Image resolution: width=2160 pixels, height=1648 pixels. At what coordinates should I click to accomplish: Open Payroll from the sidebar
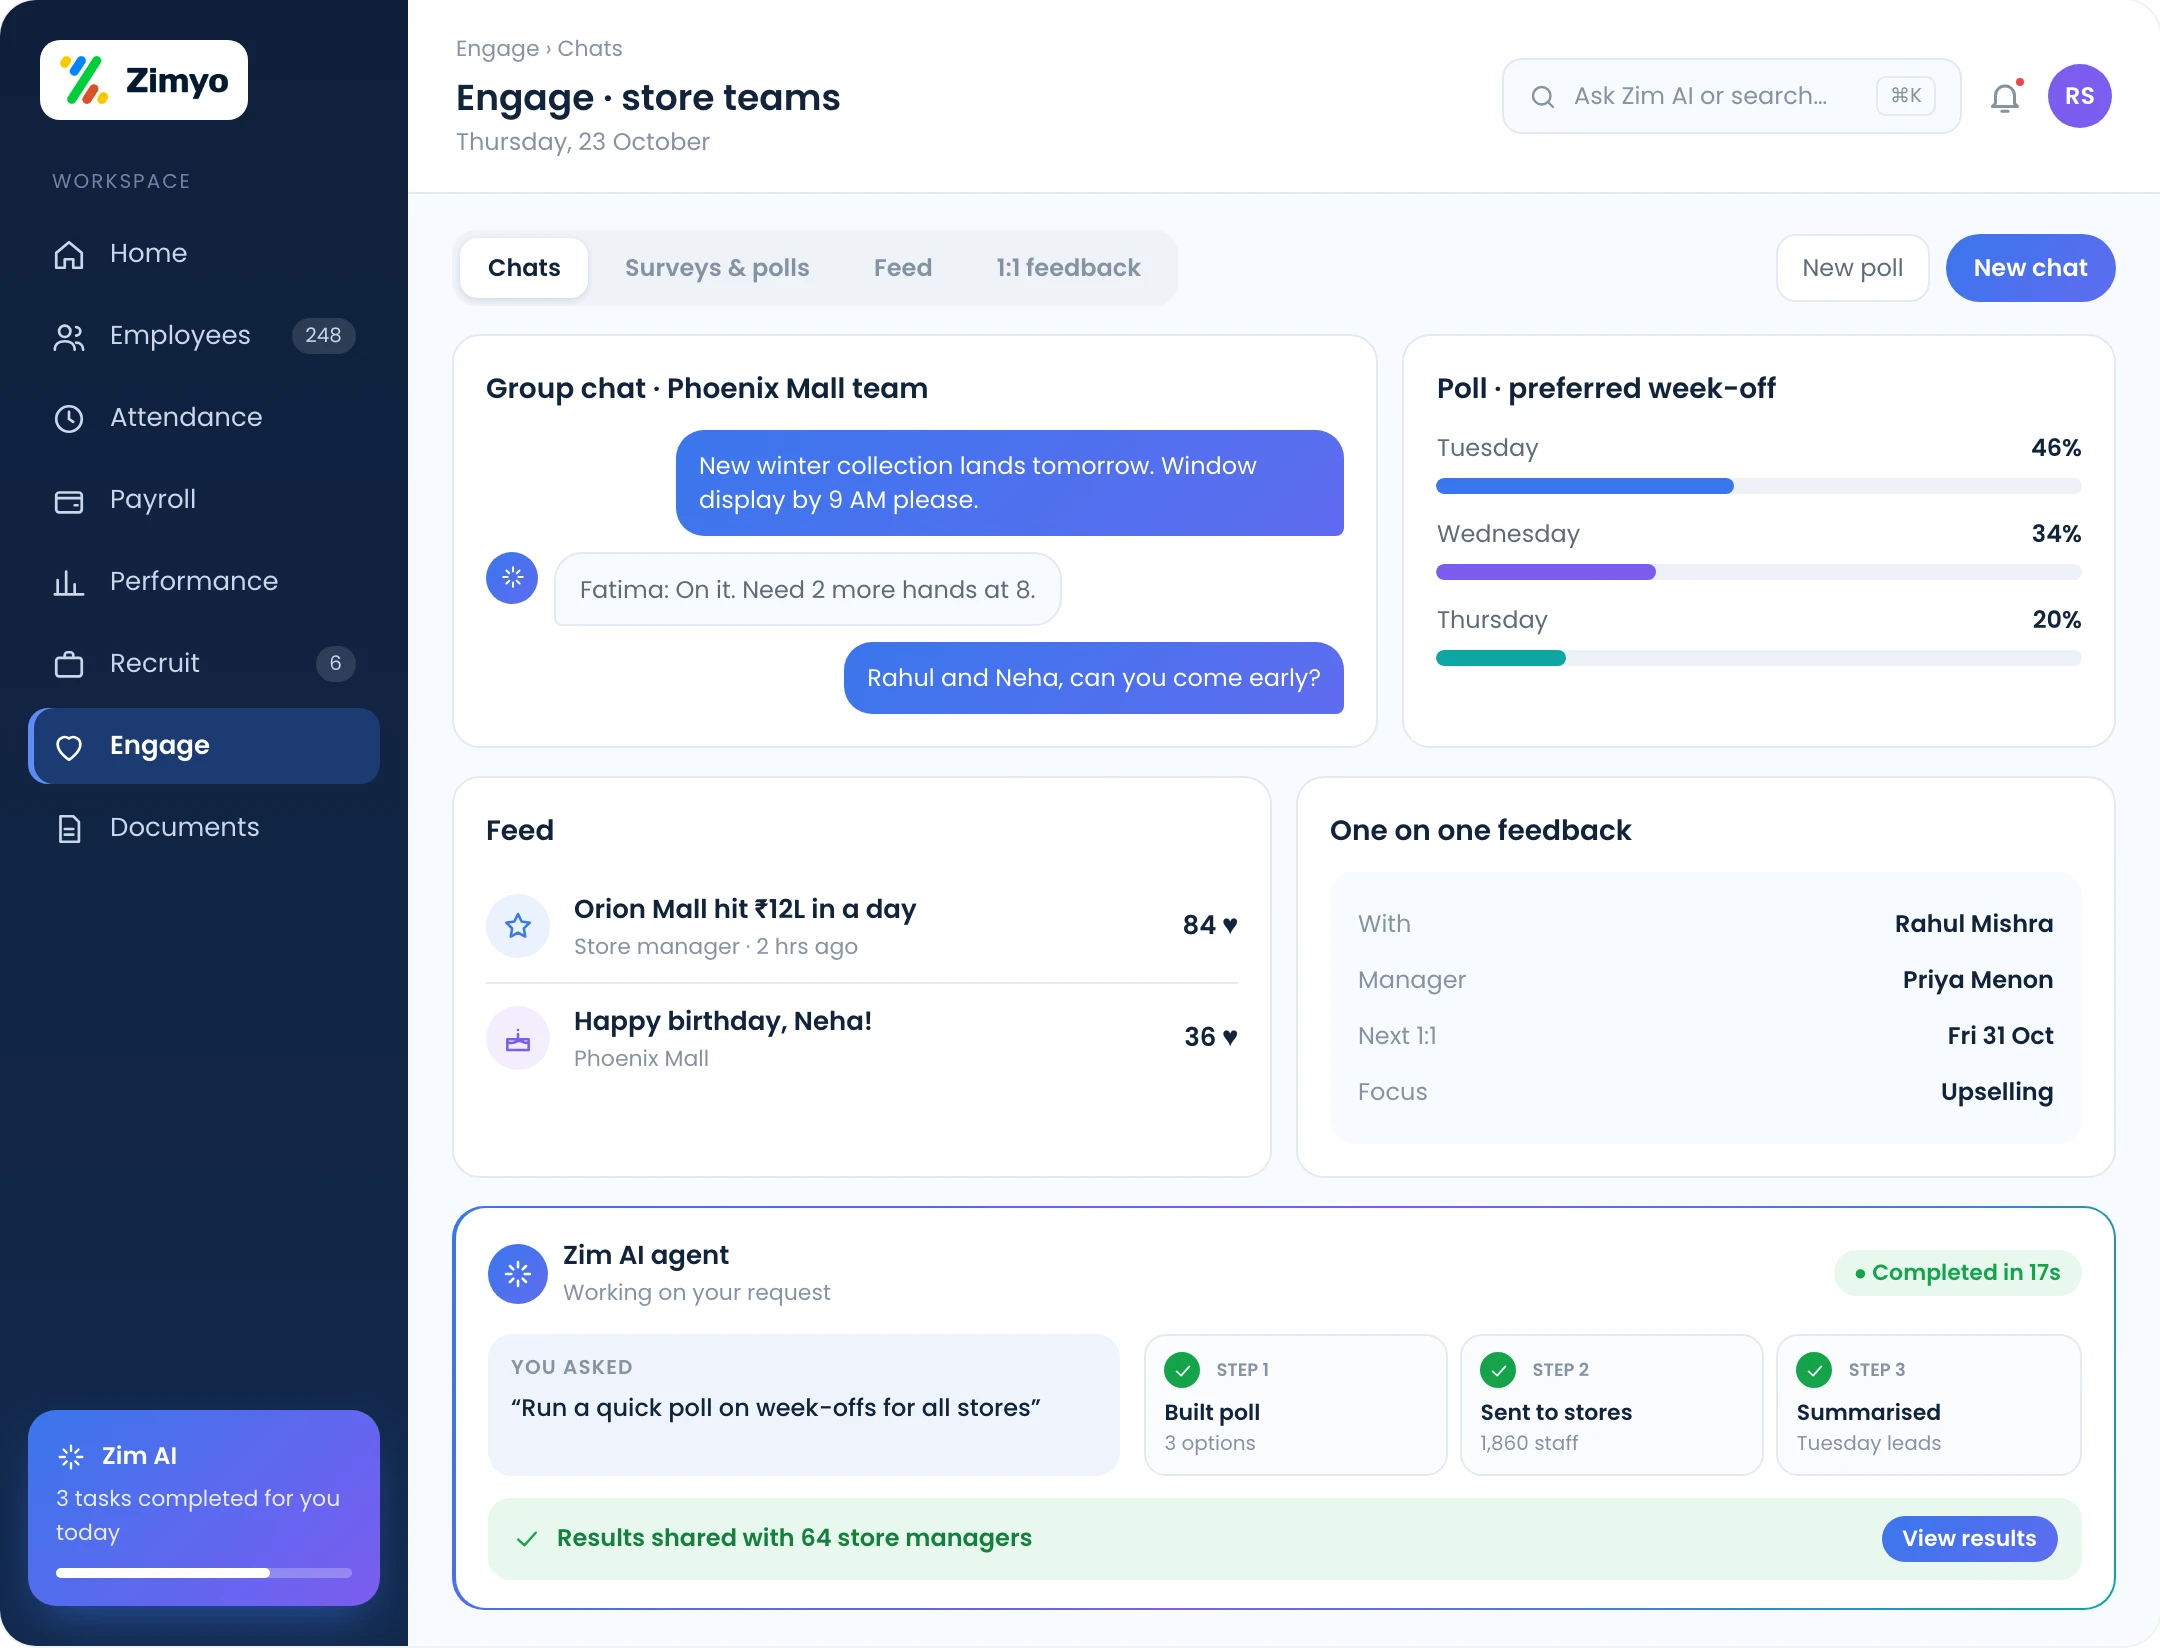204,499
